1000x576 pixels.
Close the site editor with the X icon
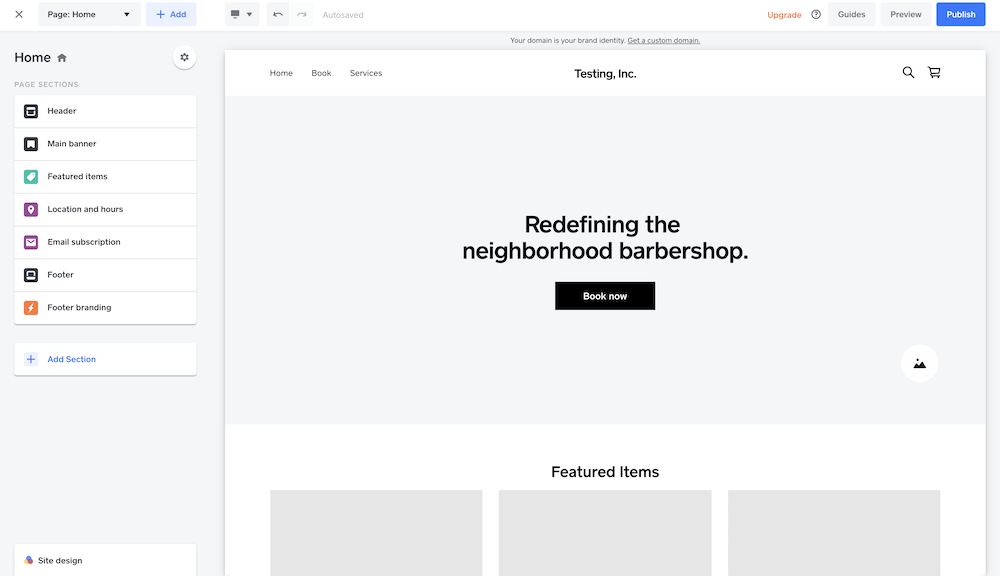click(19, 14)
